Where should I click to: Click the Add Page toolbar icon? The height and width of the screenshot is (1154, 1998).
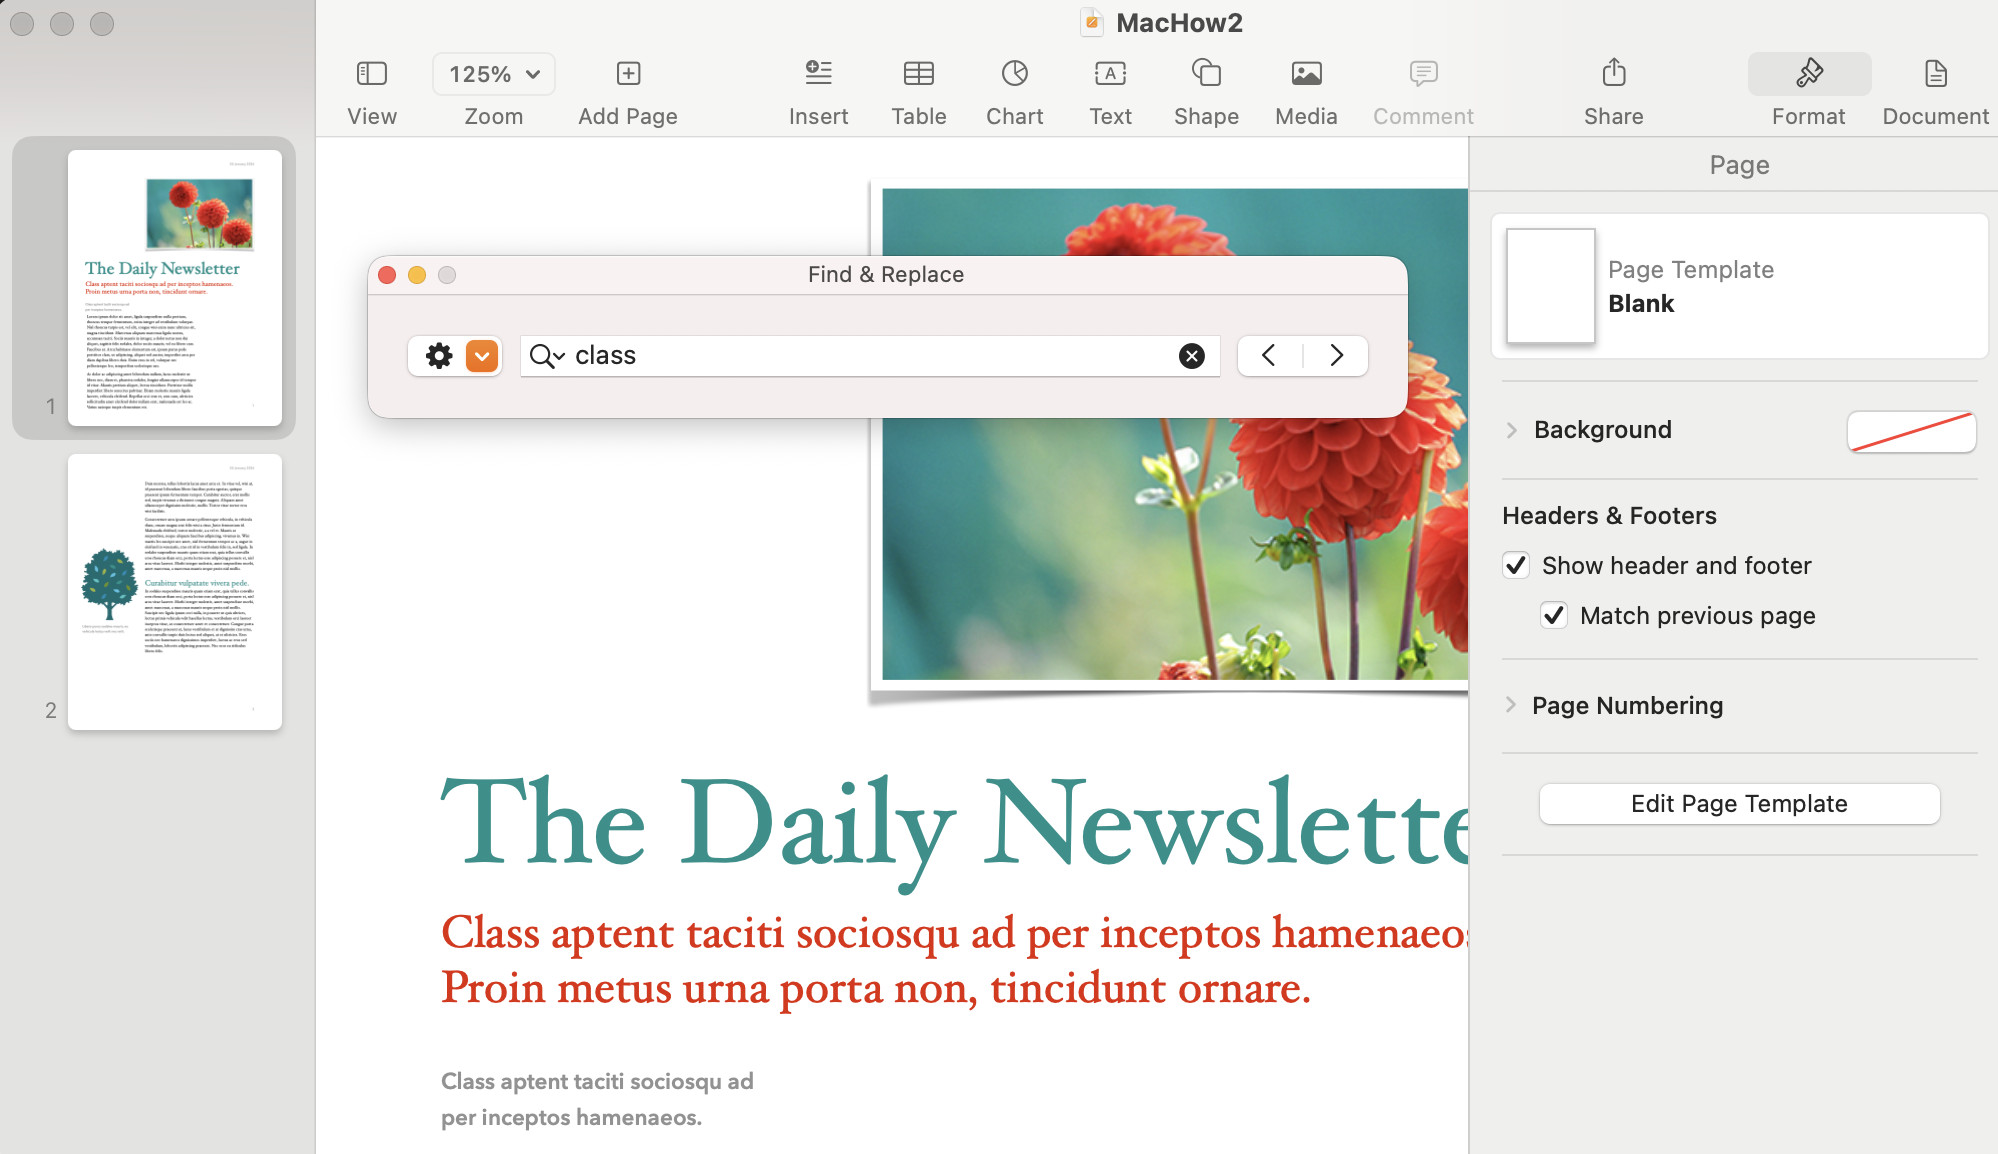(x=628, y=73)
